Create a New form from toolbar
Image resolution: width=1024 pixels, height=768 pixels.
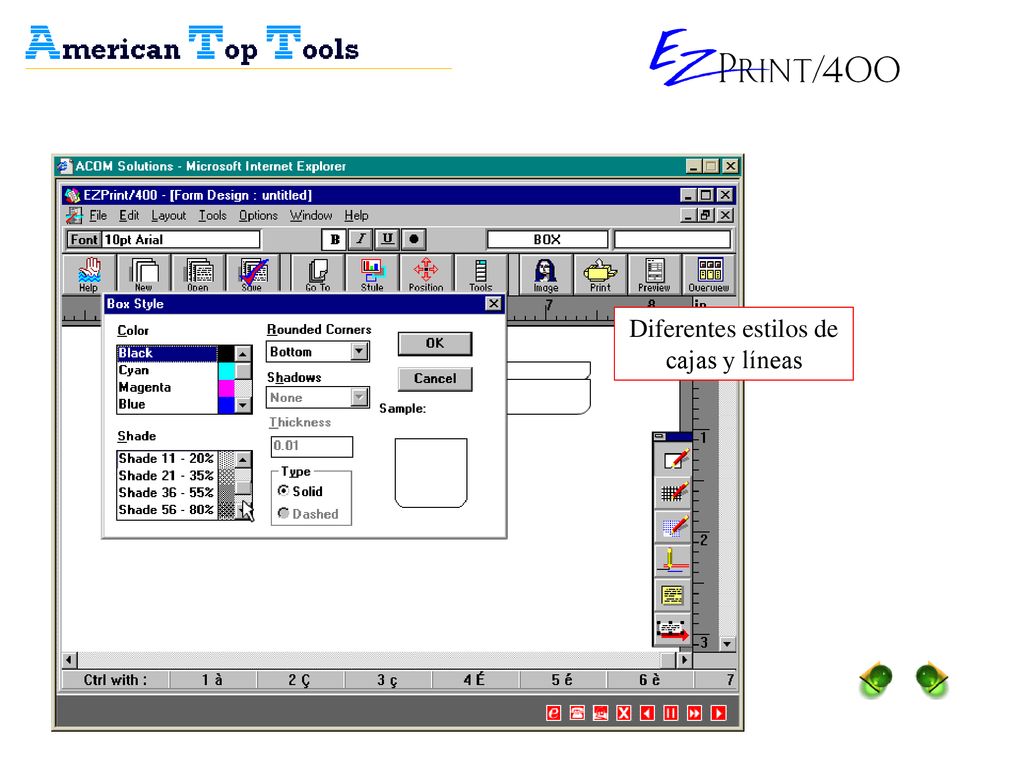(x=144, y=274)
